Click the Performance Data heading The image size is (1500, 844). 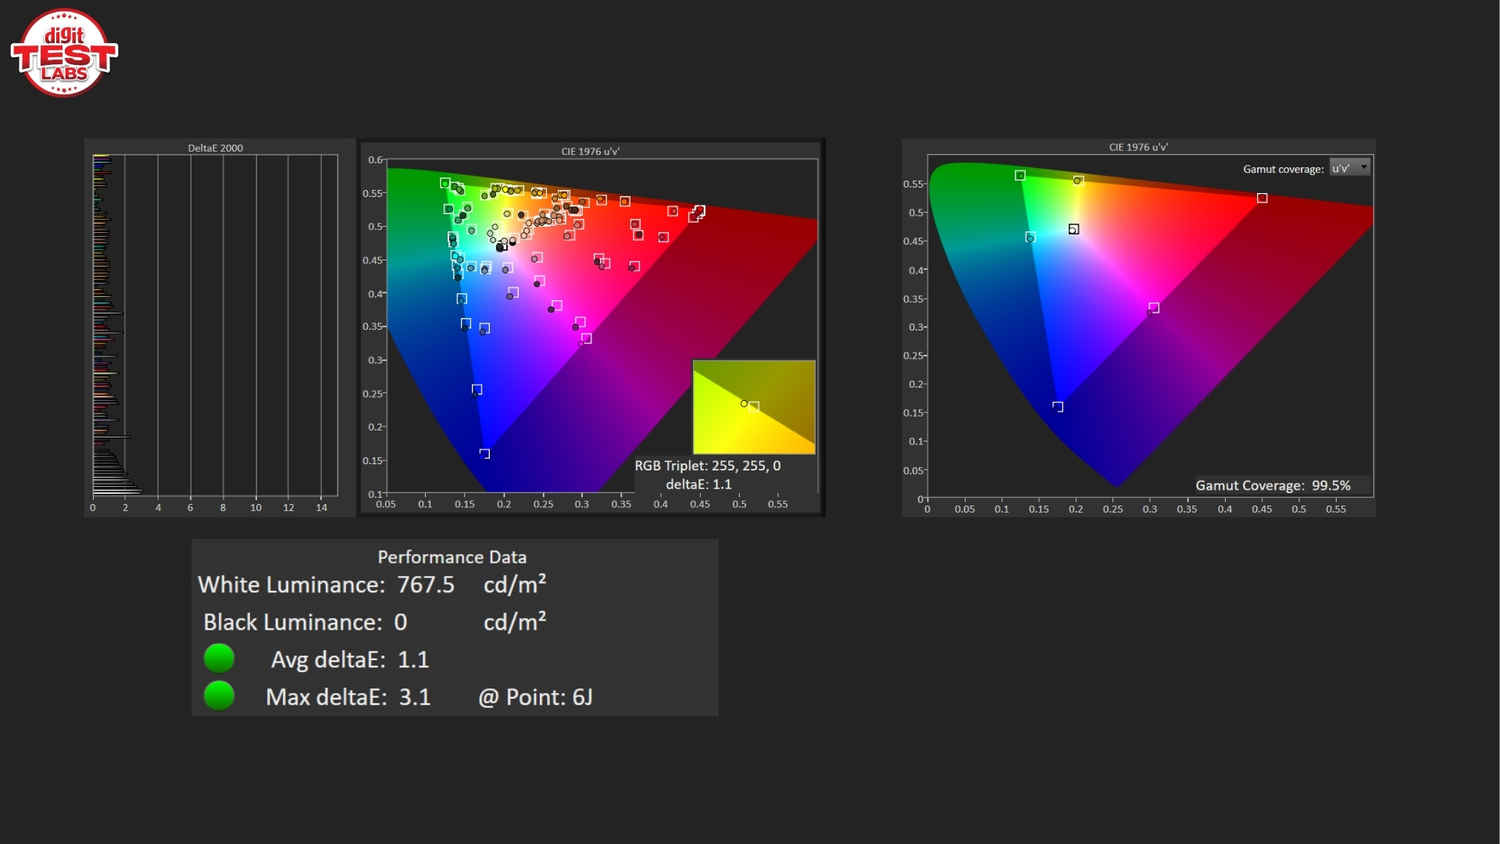(452, 557)
